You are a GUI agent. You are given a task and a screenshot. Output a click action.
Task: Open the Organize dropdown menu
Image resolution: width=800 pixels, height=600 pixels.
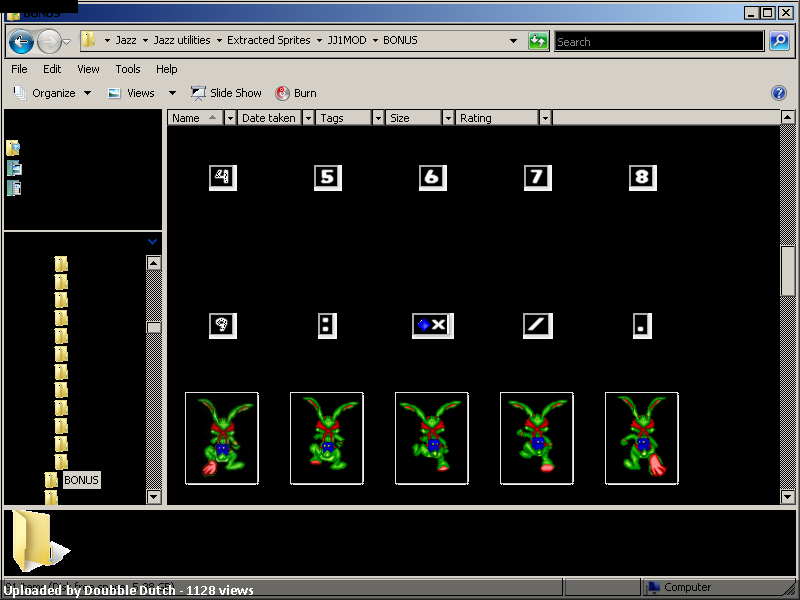(x=52, y=93)
